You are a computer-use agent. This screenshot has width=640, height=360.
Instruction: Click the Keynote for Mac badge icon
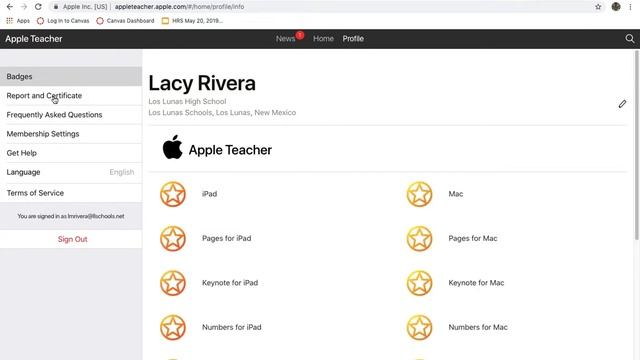(x=419, y=283)
